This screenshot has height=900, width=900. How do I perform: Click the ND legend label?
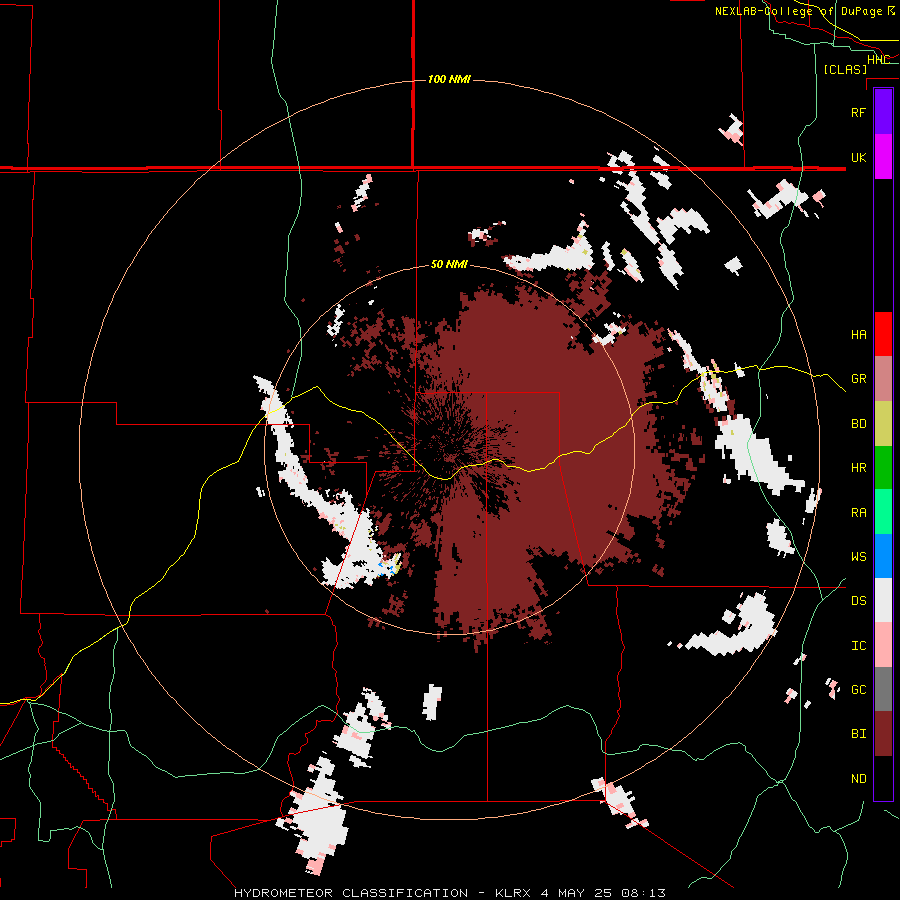click(858, 779)
